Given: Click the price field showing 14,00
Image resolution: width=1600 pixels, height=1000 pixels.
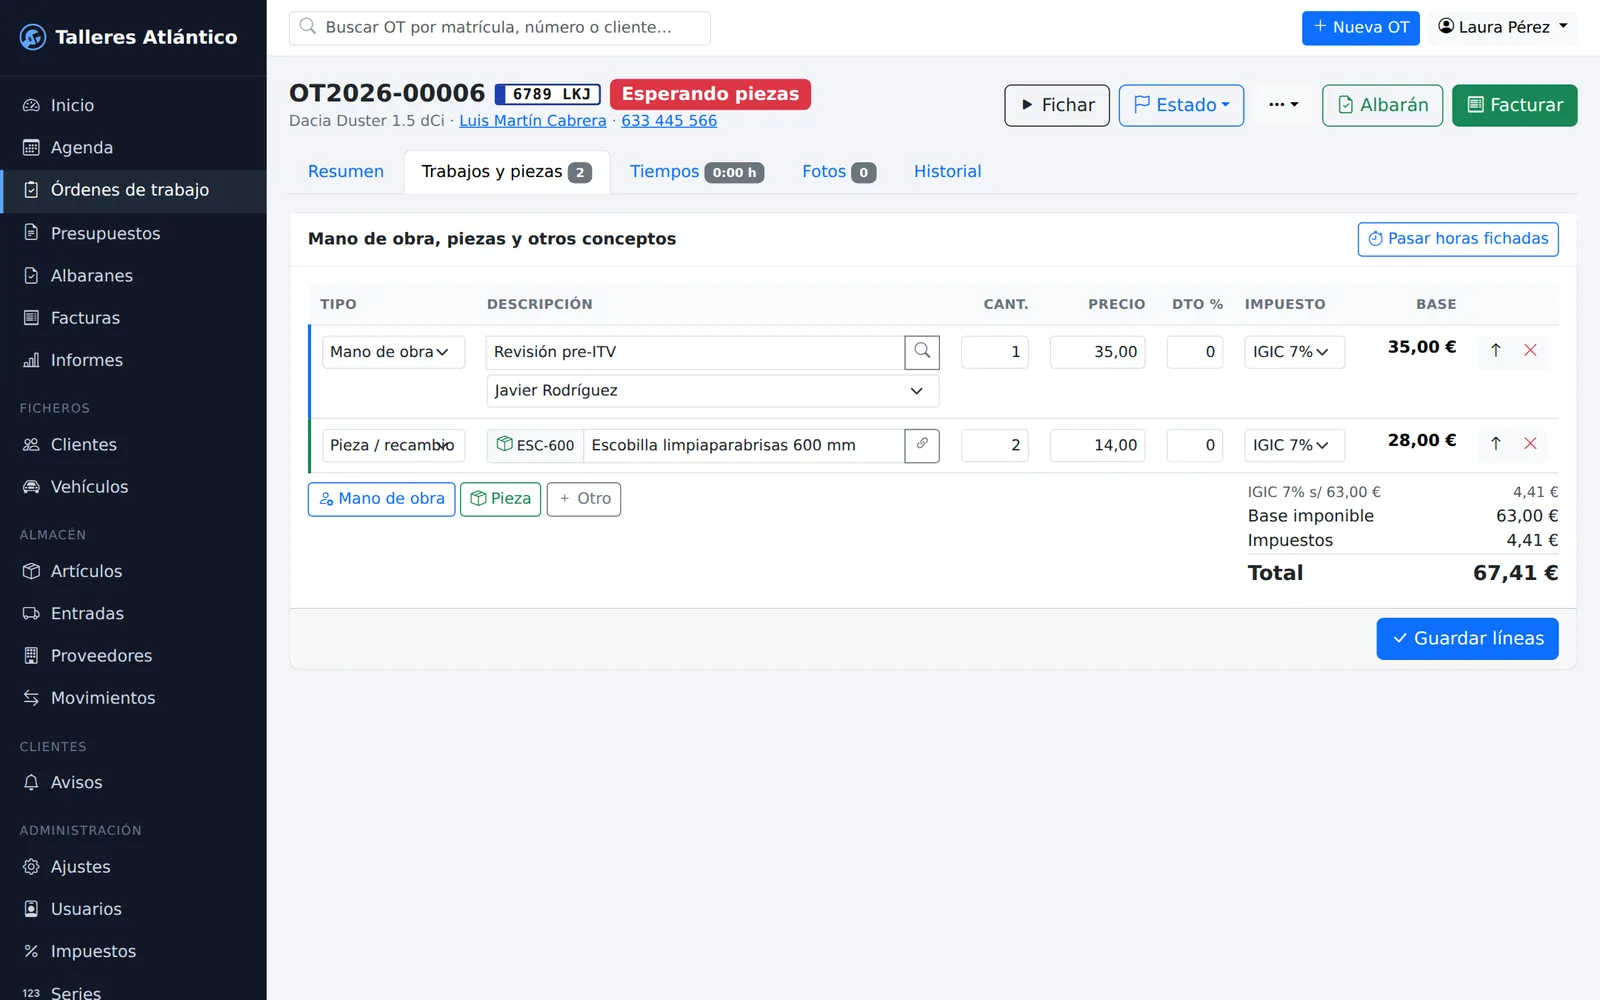Looking at the screenshot, I should coord(1098,445).
